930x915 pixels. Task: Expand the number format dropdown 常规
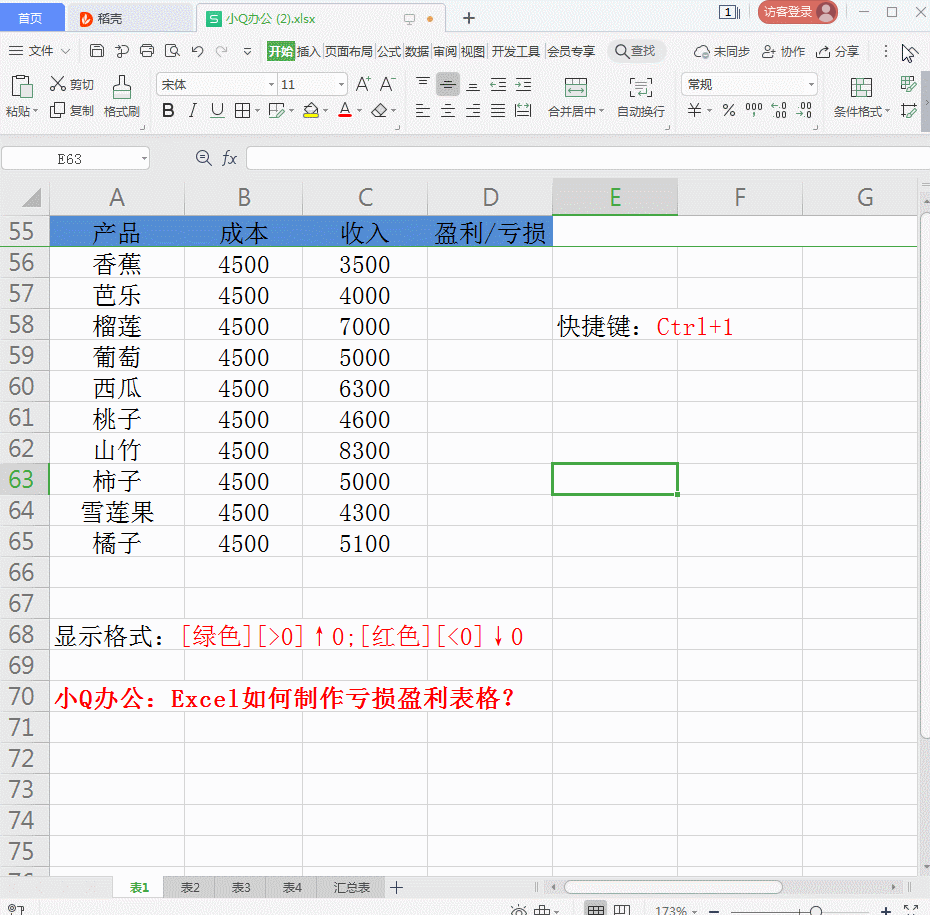click(x=748, y=85)
